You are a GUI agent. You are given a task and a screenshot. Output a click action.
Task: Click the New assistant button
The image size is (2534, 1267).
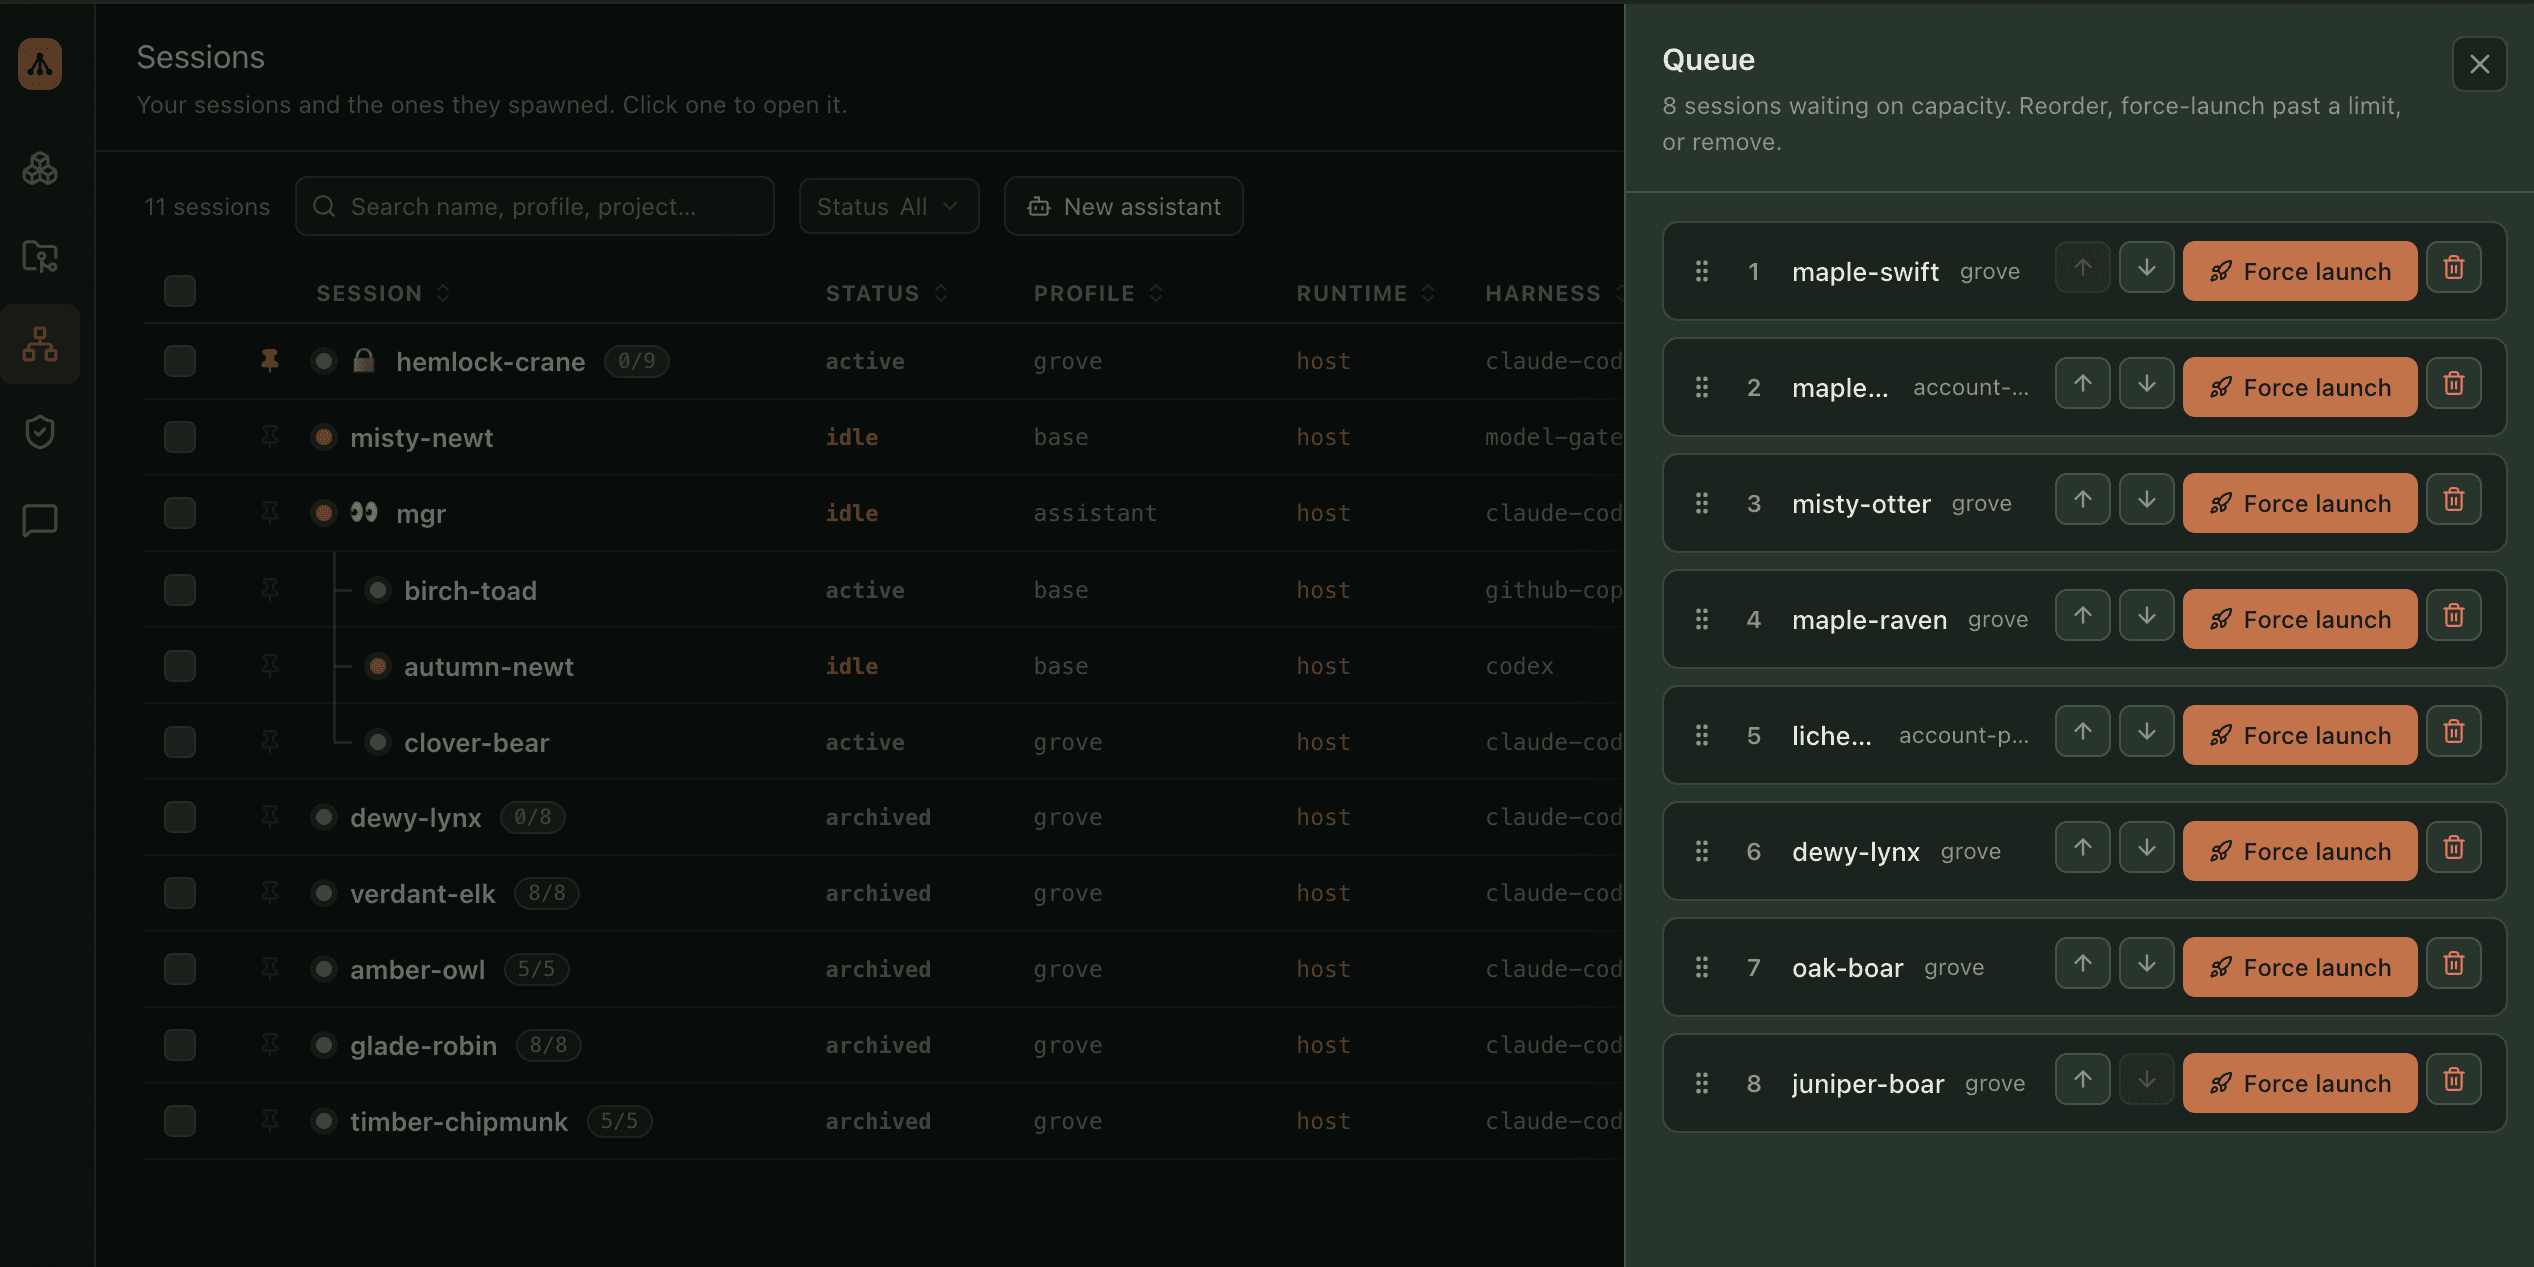tap(1123, 206)
